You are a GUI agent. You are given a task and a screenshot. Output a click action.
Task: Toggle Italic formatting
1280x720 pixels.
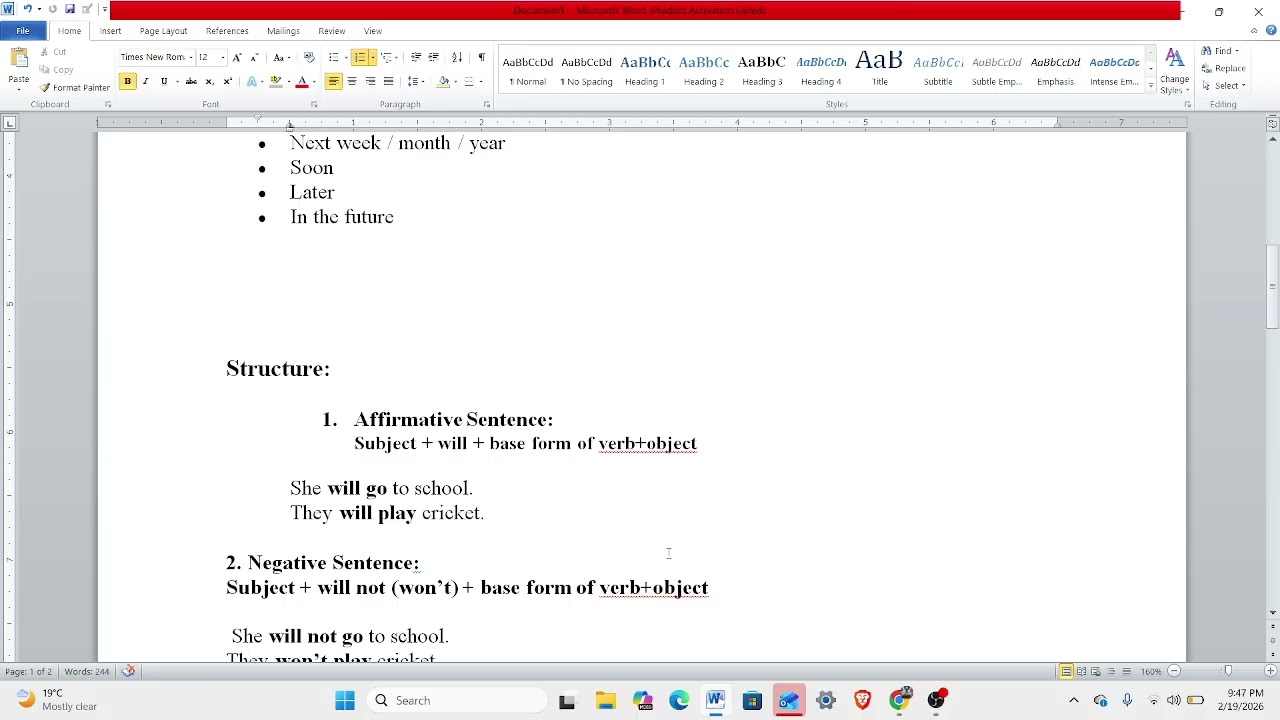coord(145,81)
